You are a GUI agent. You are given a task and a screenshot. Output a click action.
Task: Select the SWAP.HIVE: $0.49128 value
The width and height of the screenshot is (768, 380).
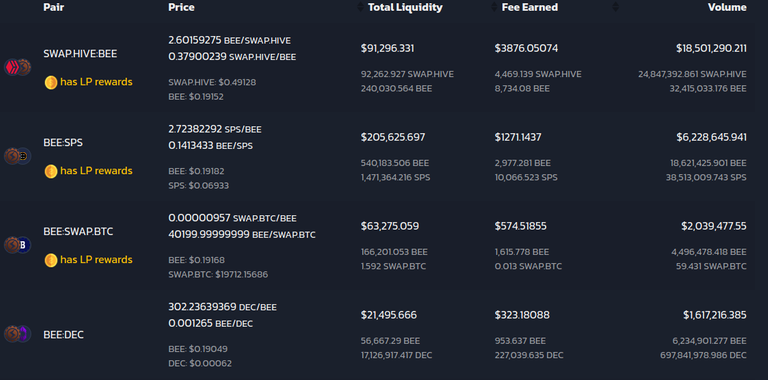pyautogui.click(x=212, y=82)
